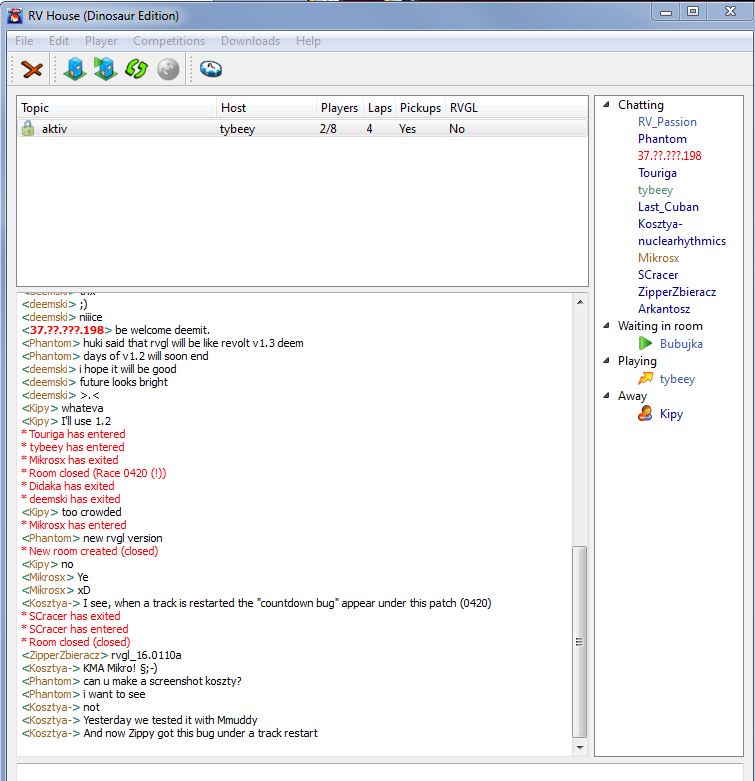The width and height of the screenshot is (755, 781).
Task: Select user Kosztya- in Chatting list
Action: click(x=660, y=224)
